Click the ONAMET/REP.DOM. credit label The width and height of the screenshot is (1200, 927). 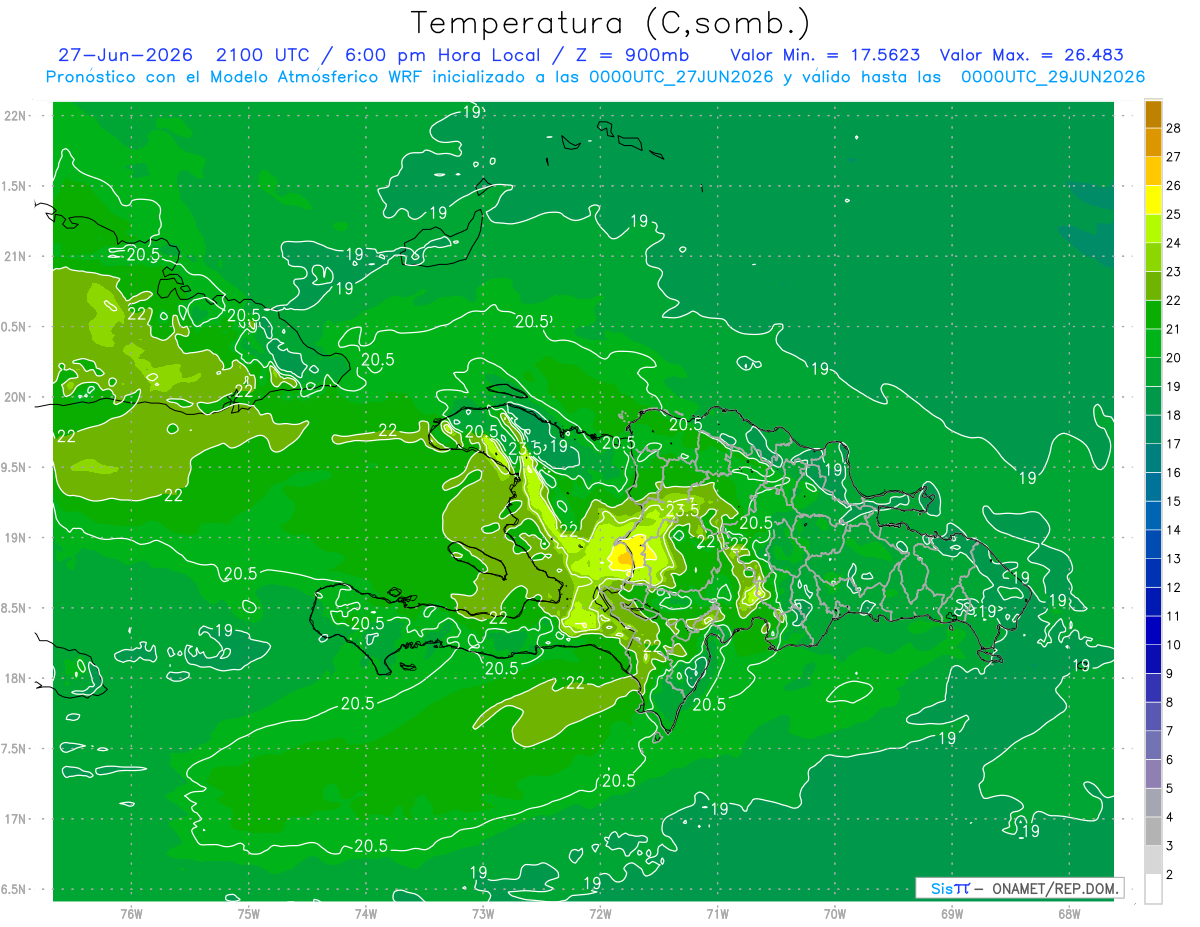[1056, 888]
